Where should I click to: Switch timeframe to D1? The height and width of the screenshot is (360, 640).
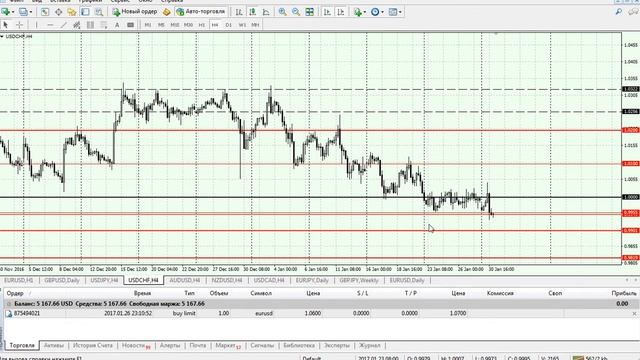point(229,25)
